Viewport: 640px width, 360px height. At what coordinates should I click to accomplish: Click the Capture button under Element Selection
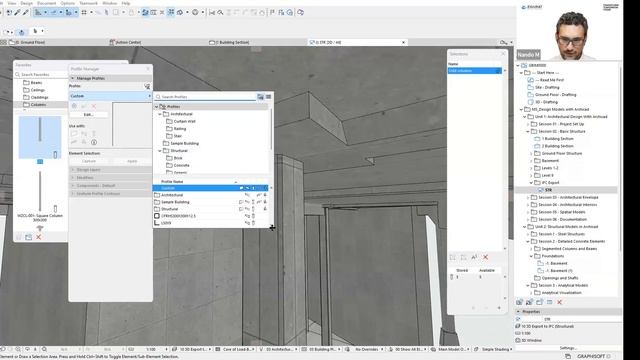[x=89, y=161]
